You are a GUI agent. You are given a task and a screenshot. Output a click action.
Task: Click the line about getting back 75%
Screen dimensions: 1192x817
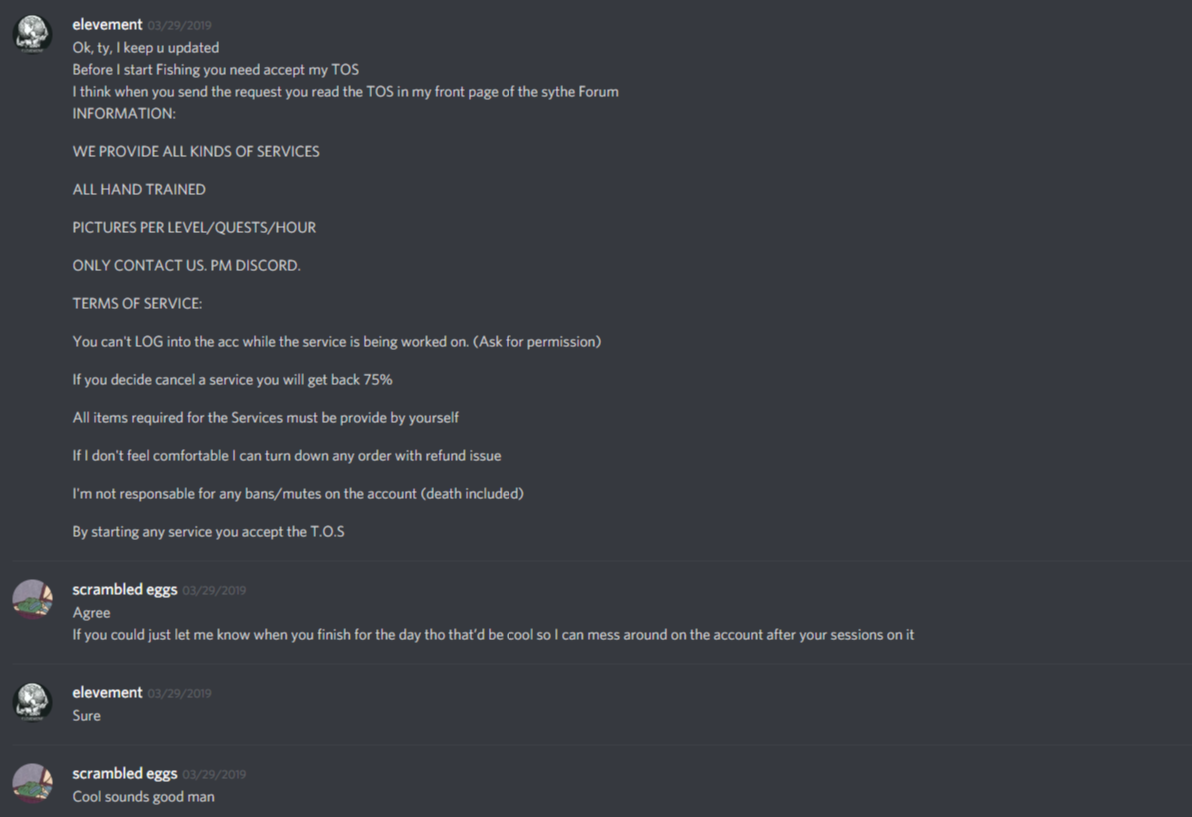pos(233,379)
